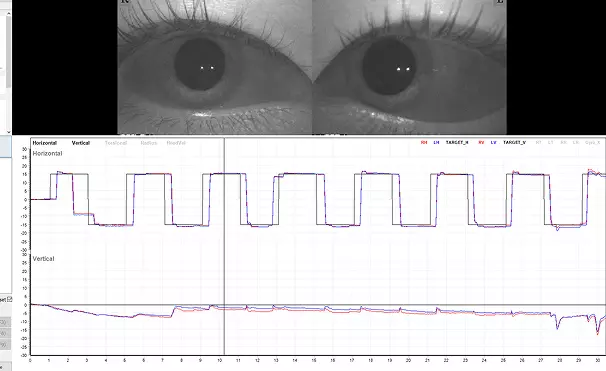The image size is (606, 371).
Task: Enable the Torsional trace view
Action: [x=116, y=143]
